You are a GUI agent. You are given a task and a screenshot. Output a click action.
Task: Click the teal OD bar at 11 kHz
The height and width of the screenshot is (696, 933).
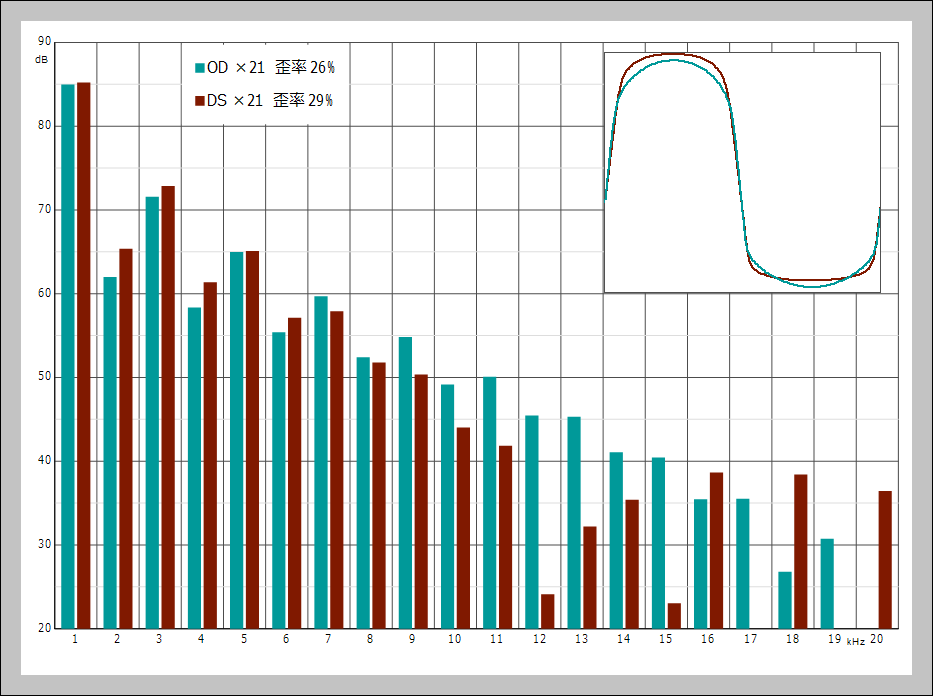click(490, 503)
